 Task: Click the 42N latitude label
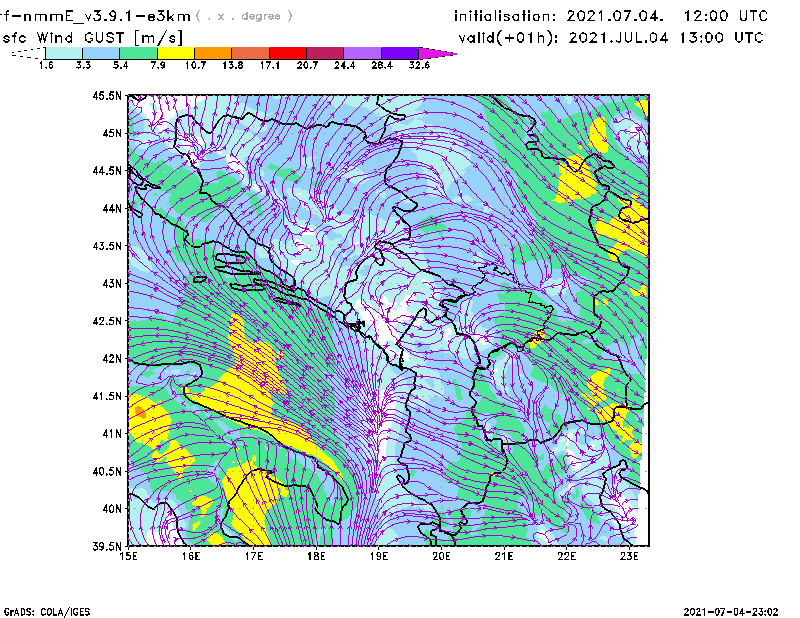[x=112, y=359]
